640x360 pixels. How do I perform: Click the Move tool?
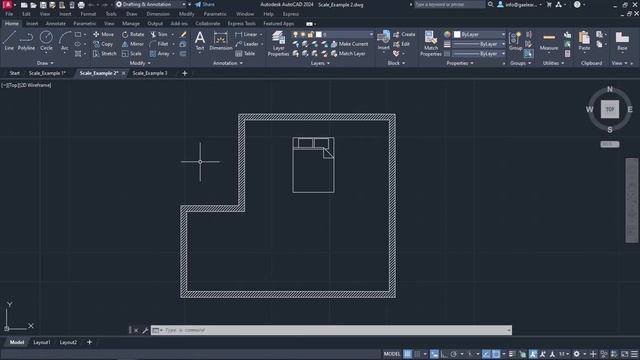click(x=103, y=34)
